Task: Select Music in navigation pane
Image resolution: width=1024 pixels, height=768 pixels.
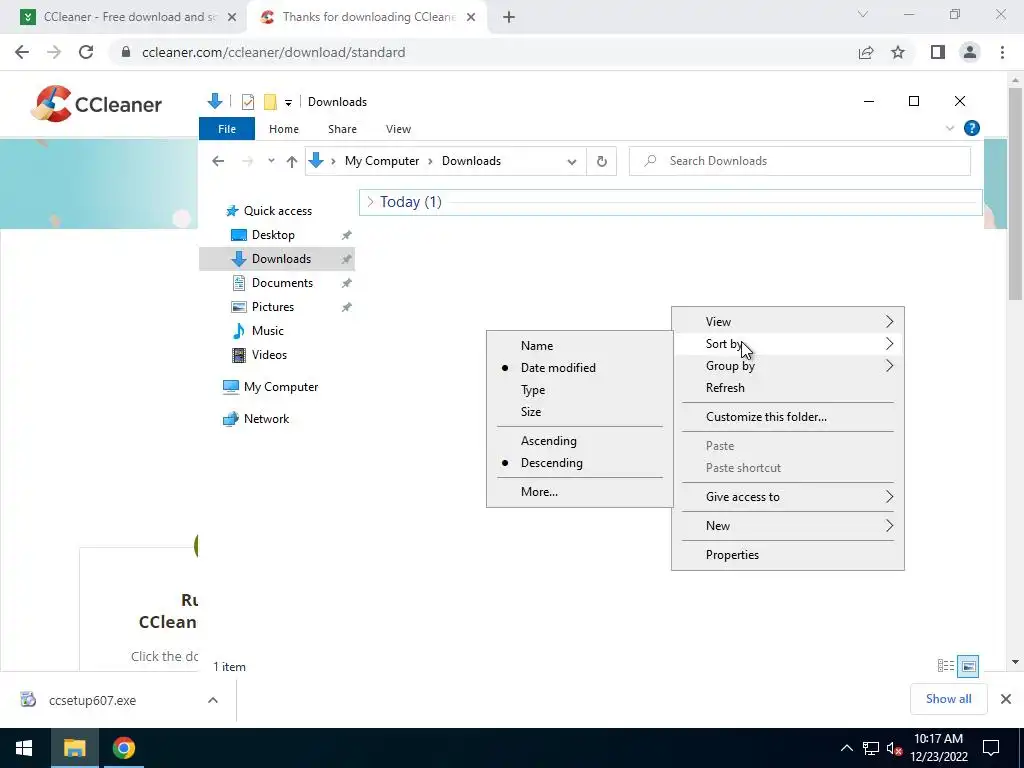Action: point(267,331)
